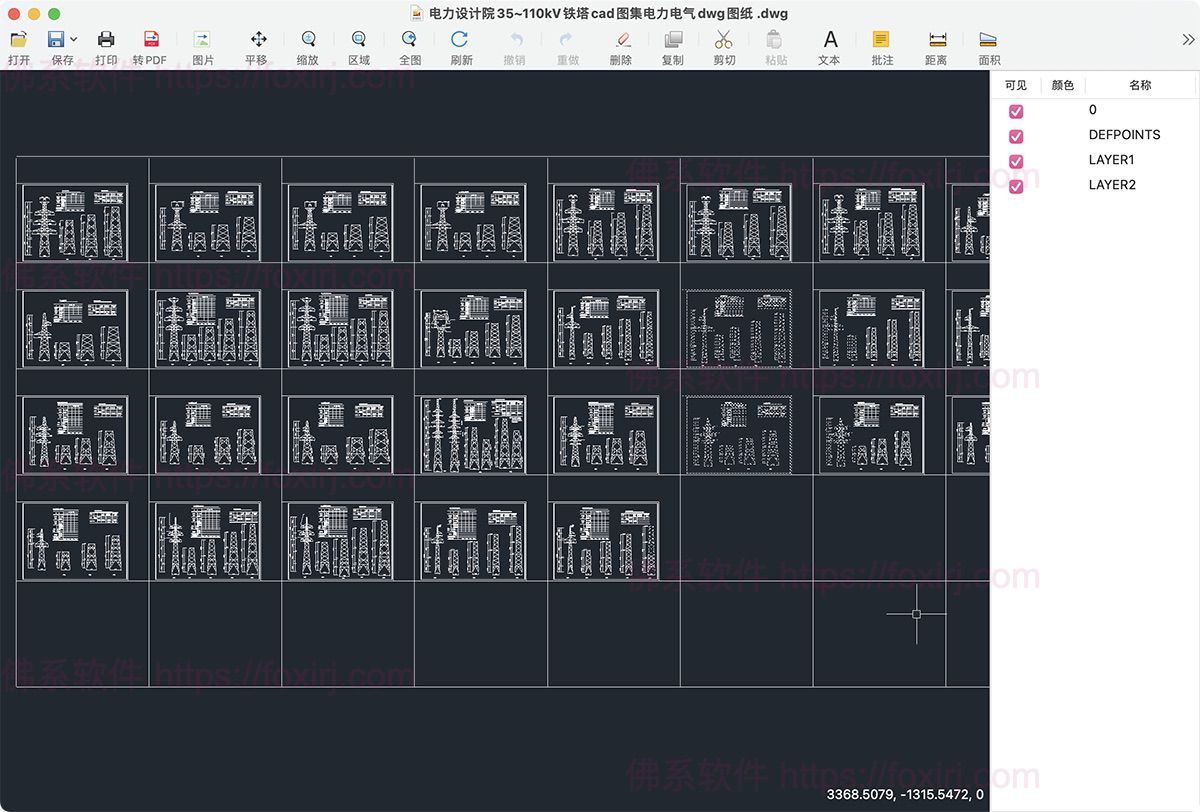Select the Zoom (缩放) tool
This screenshot has width=1200, height=812.
click(x=308, y=40)
